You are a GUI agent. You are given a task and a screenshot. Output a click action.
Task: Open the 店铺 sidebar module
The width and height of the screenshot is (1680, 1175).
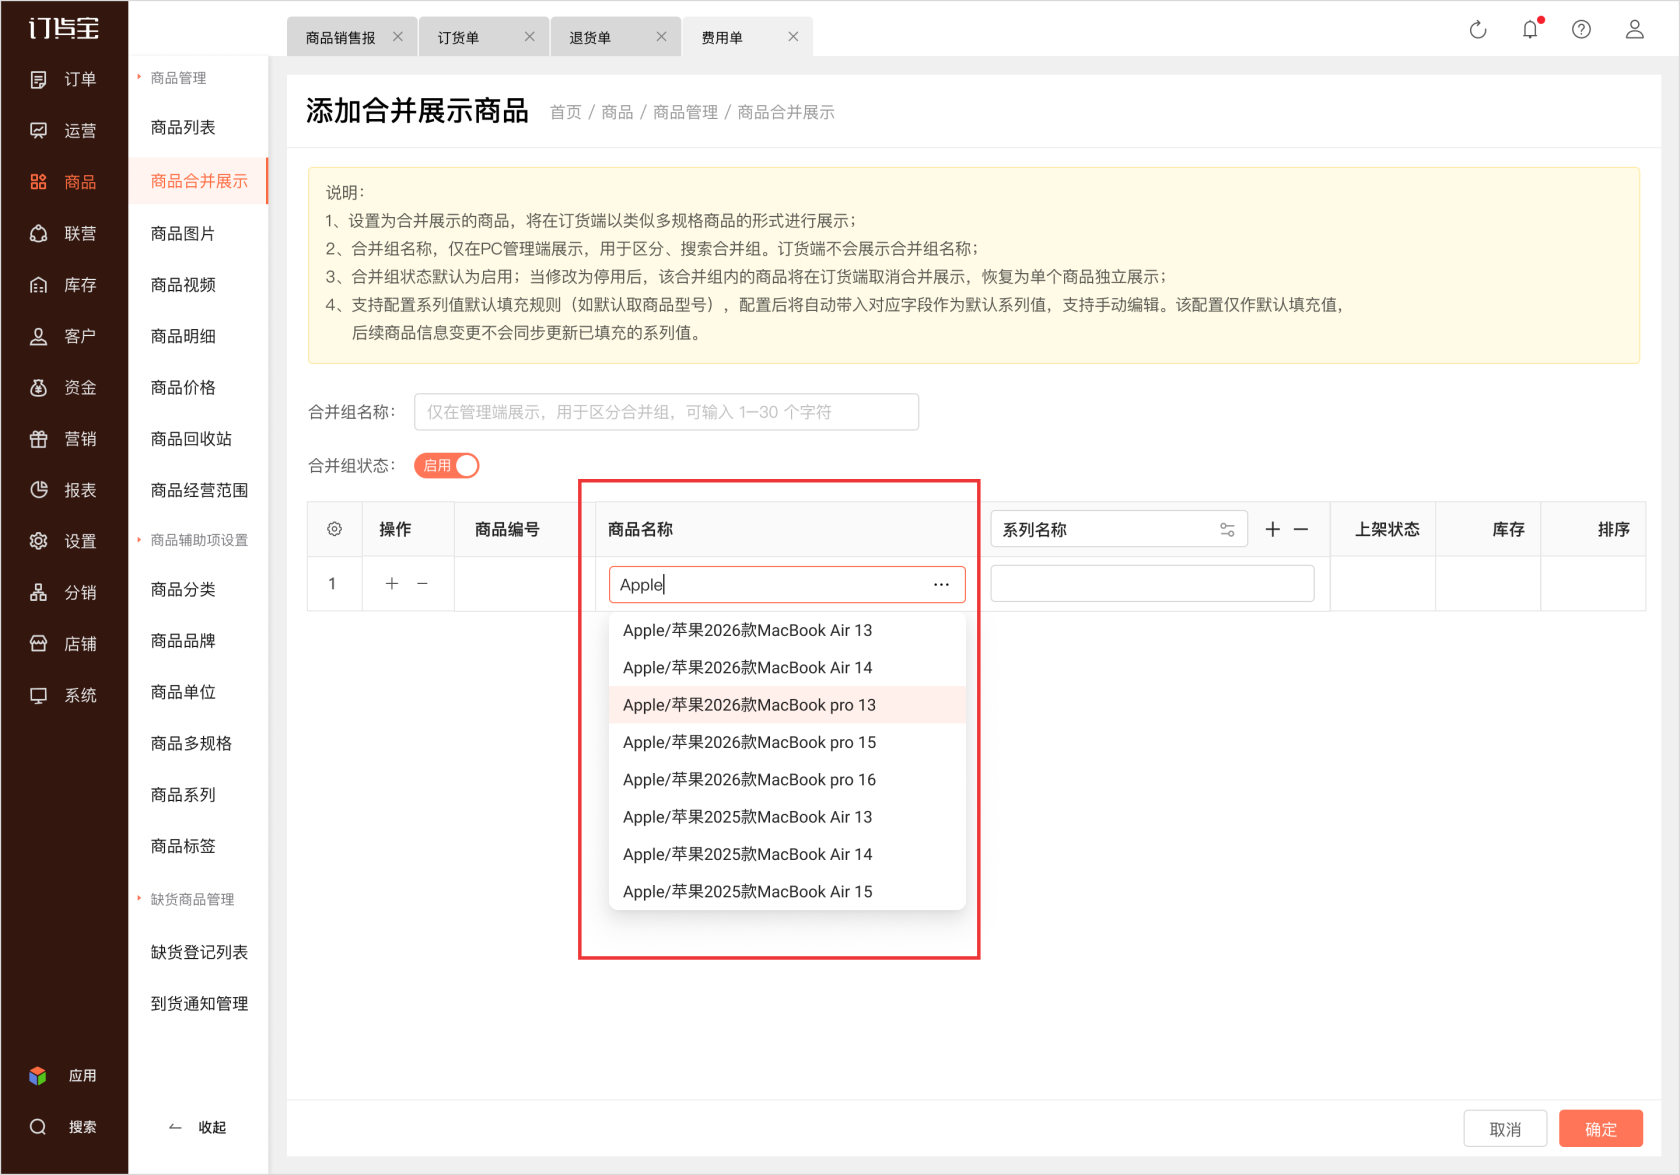pyautogui.click(x=64, y=644)
